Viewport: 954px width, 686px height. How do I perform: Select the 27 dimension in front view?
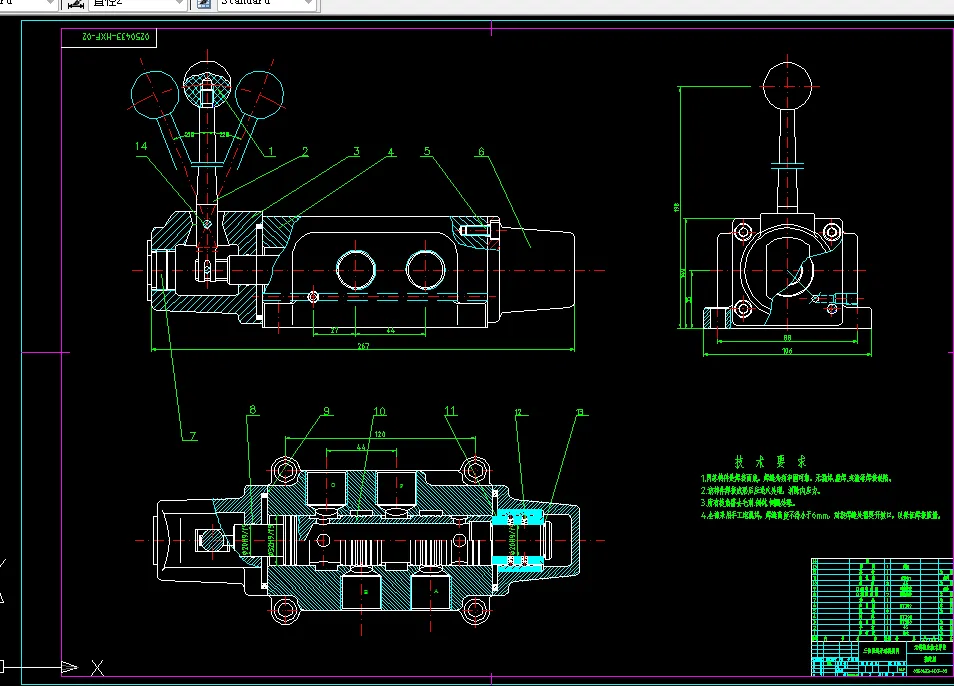(x=335, y=330)
